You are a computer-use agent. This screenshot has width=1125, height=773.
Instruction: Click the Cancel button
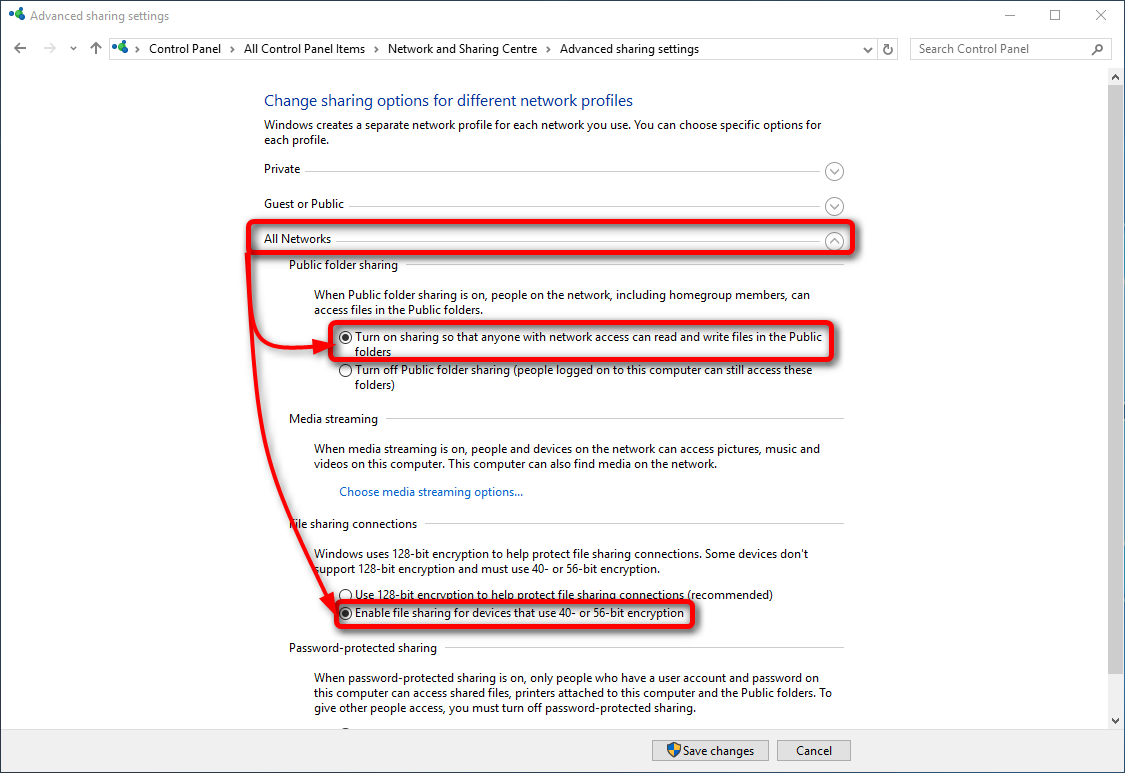pyautogui.click(x=814, y=750)
